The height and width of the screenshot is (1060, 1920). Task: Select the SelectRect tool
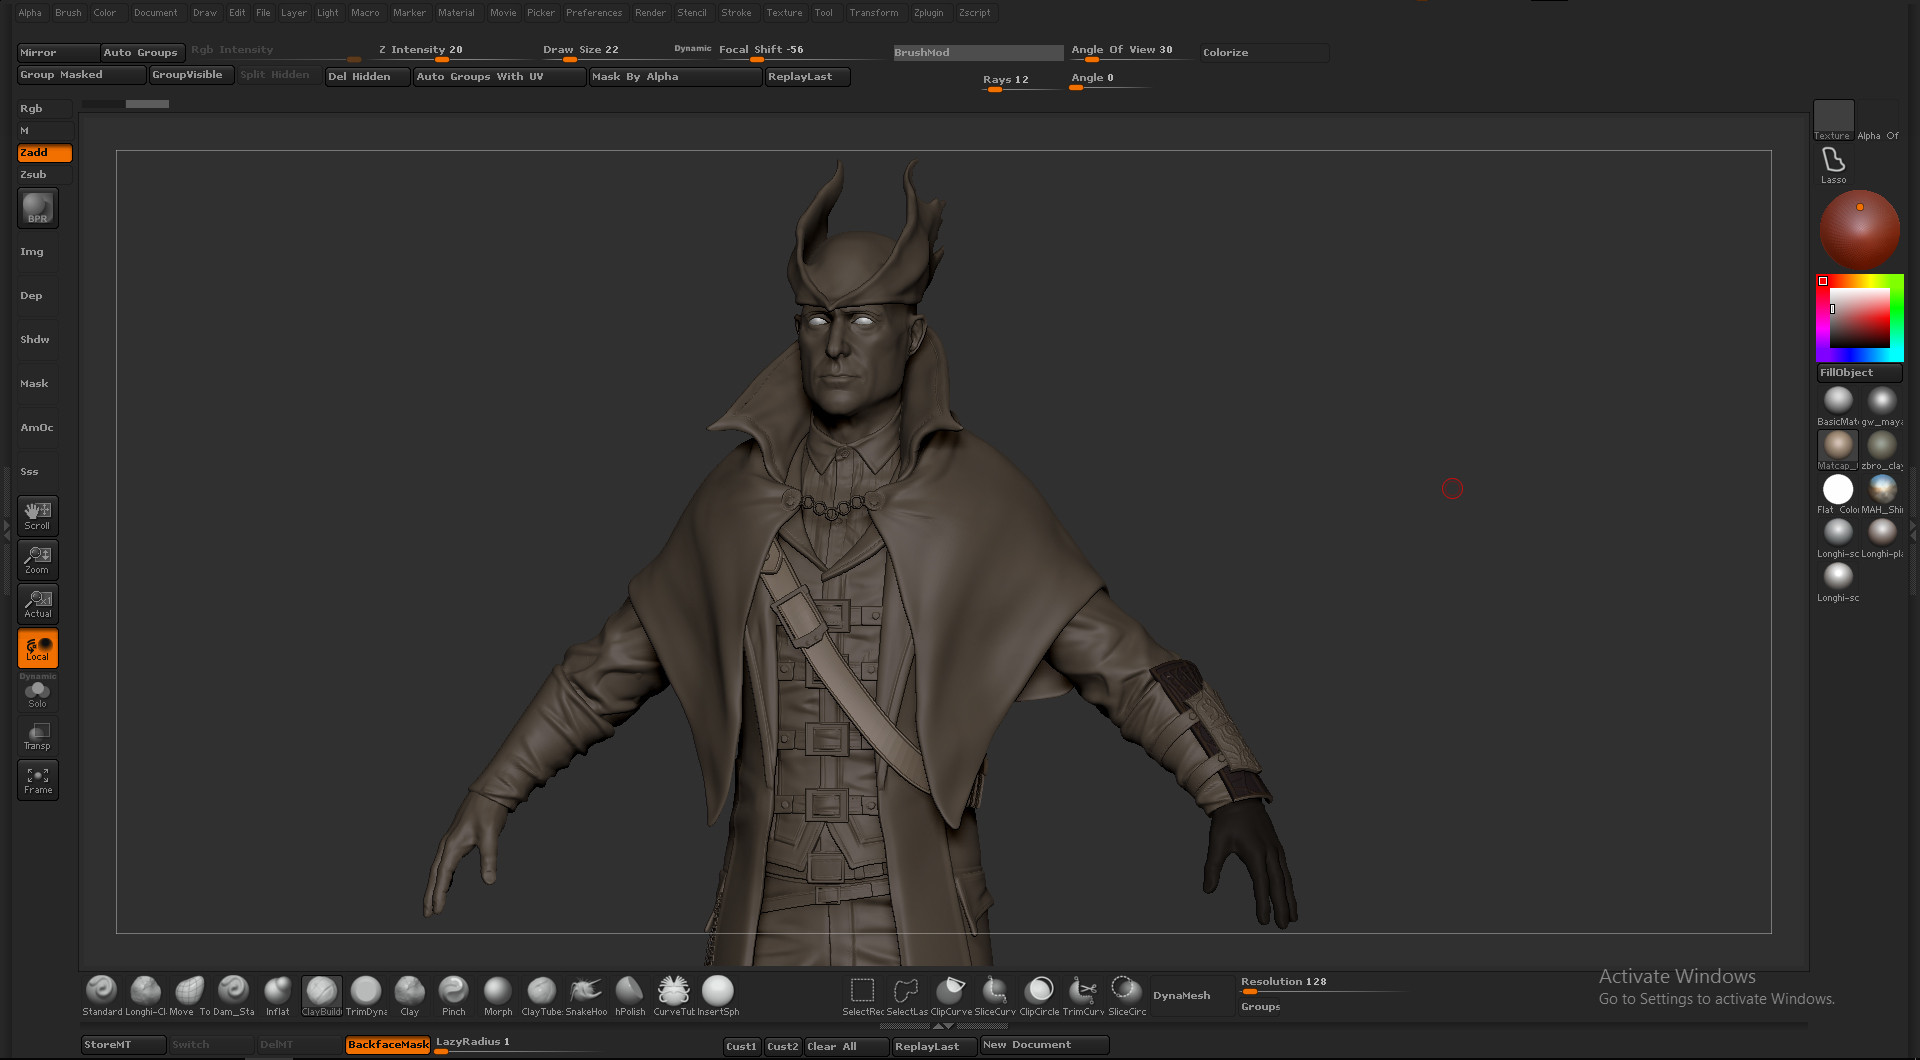tap(862, 995)
